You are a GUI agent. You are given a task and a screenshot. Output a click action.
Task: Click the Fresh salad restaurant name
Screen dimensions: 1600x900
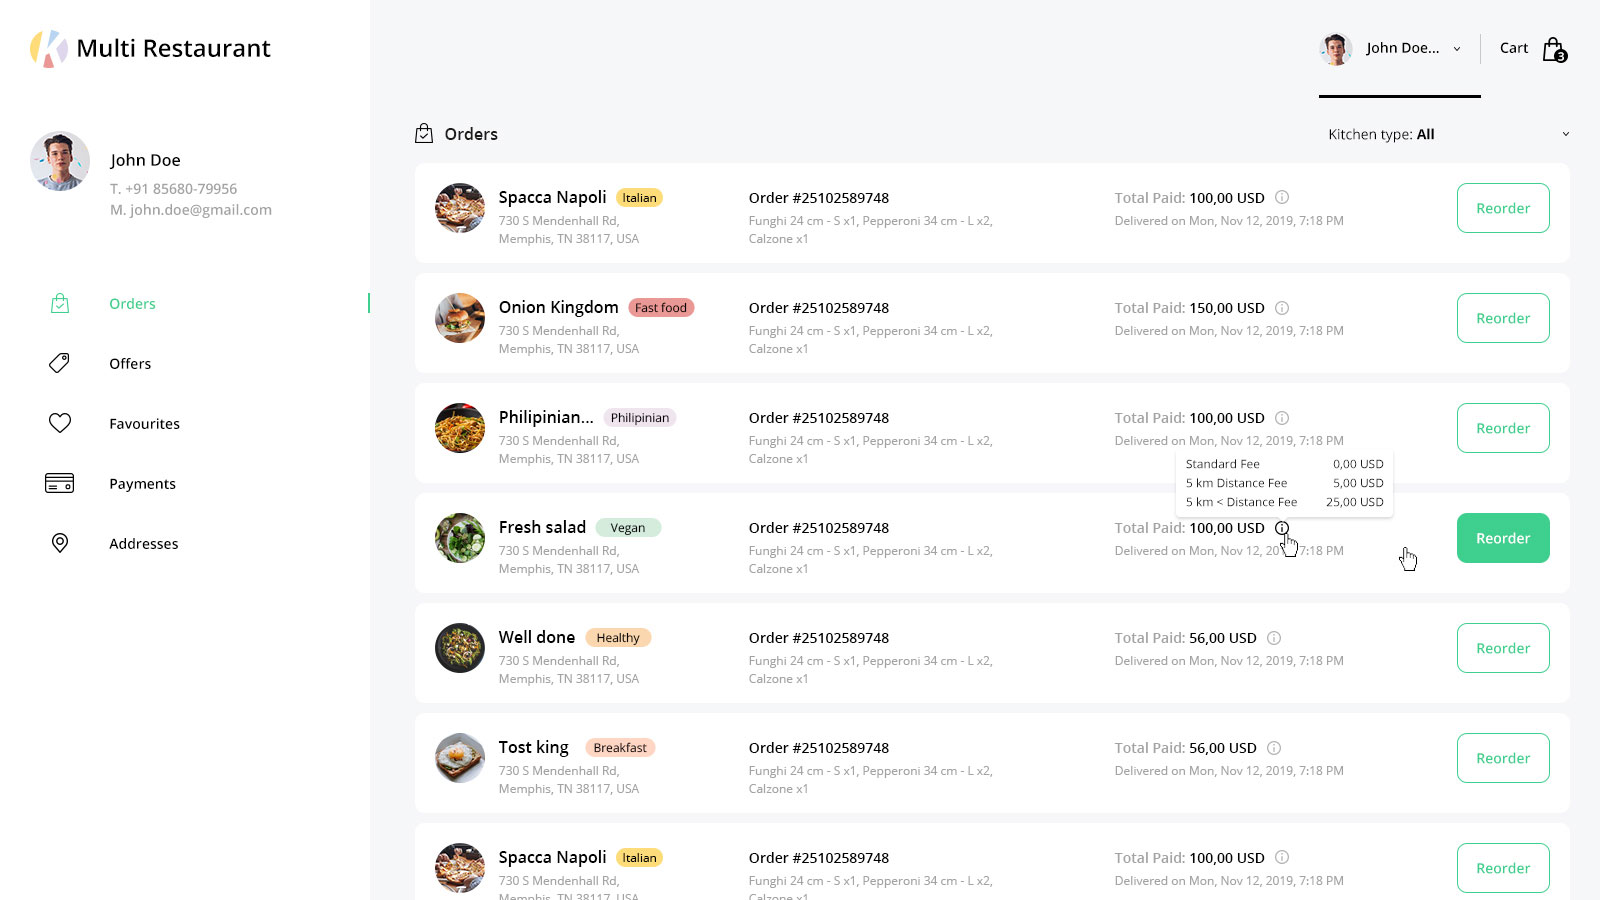(x=542, y=527)
